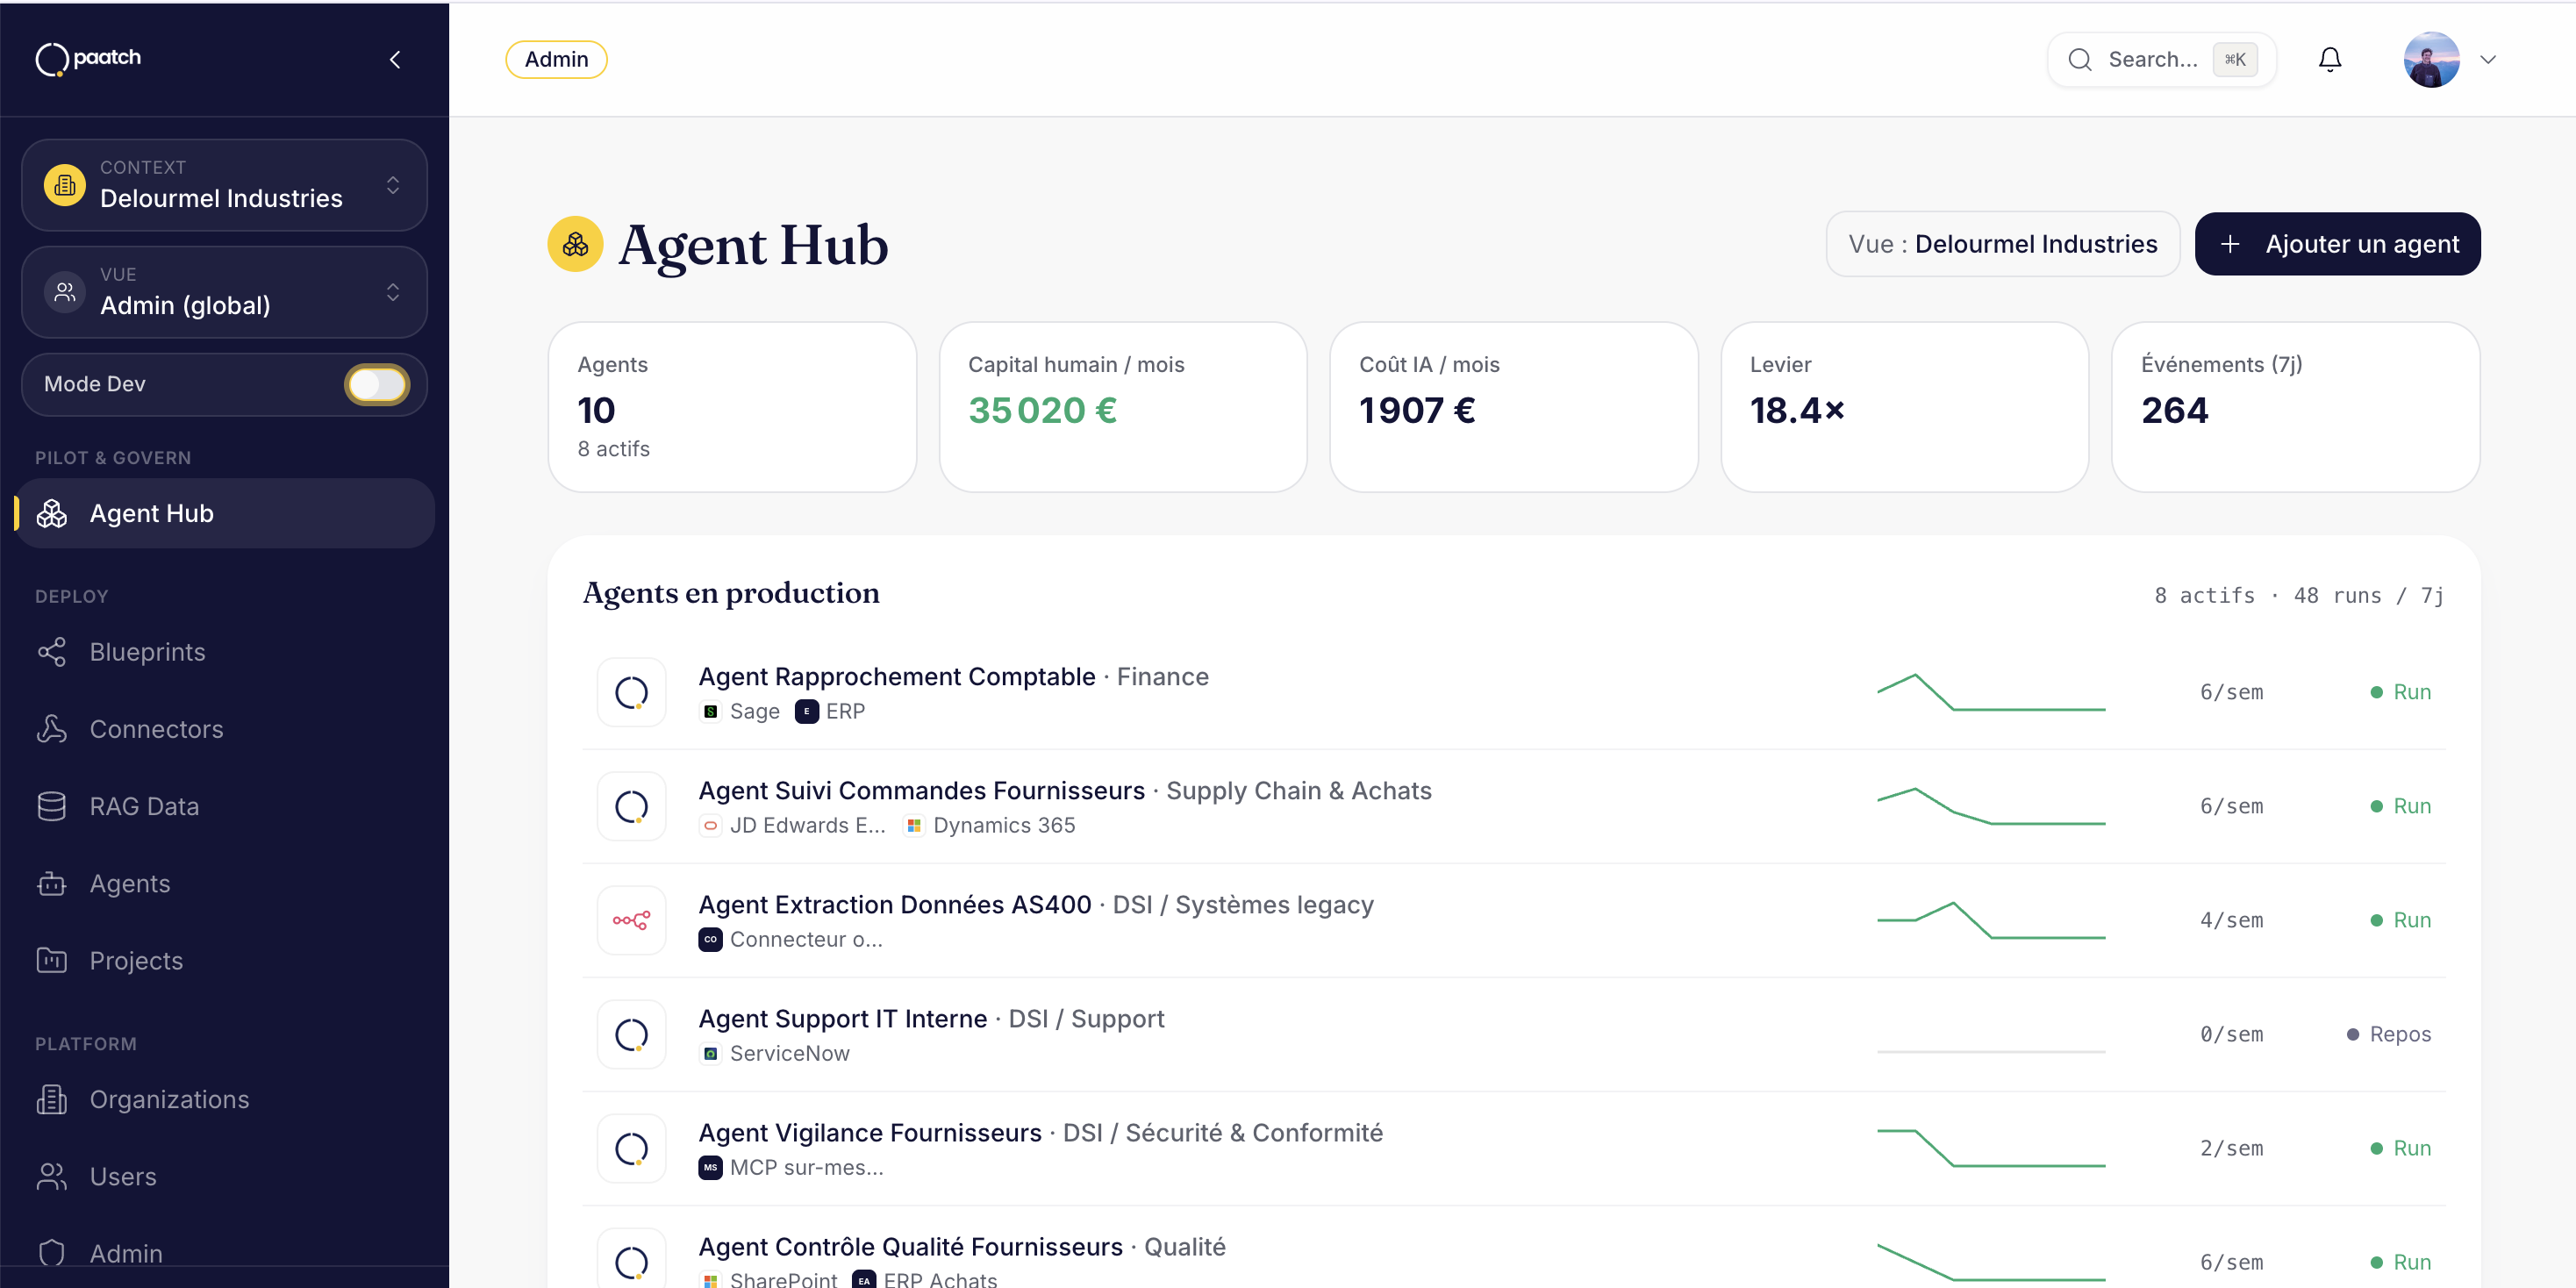This screenshot has width=2576, height=1288.
Task: Click the Agent Support IT Interne avatar icon
Action: [x=631, y=1034]
